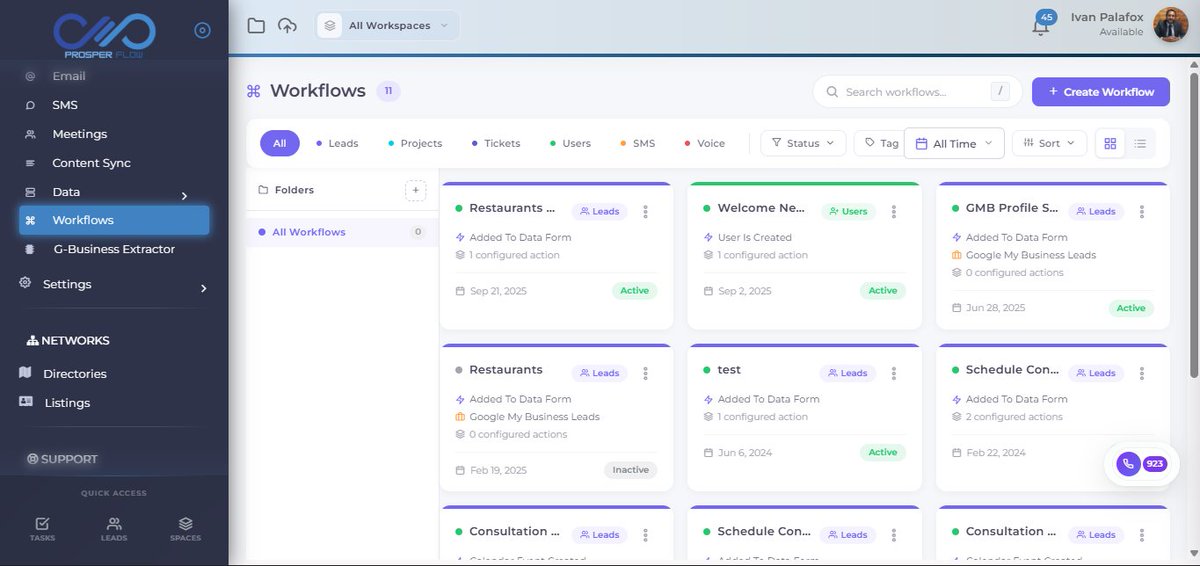Image resolution: width=1200 pixels, height=566 pixels.
Task: Click Networks section header
Action: click(68, 341)
